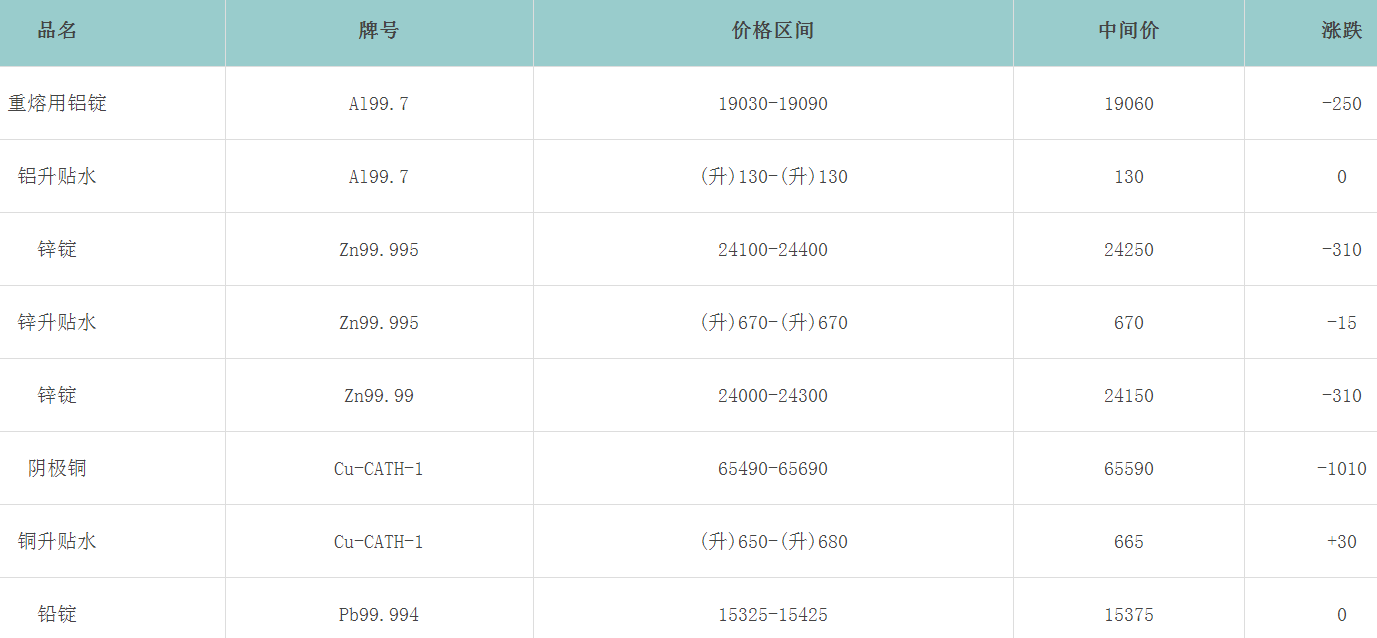Select the 重熔用铝锭 product name cell
The height and width of the screenshot is (638, 1377).
[x=57, y=104]
